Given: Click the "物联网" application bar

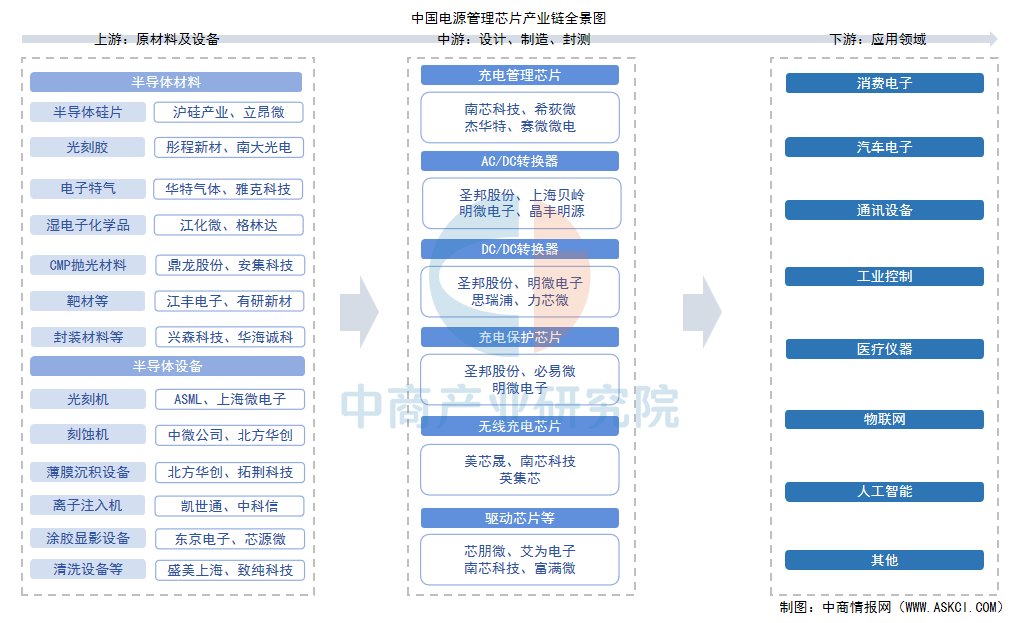Looking at the screenshot, I should click(x=884, y=419).
